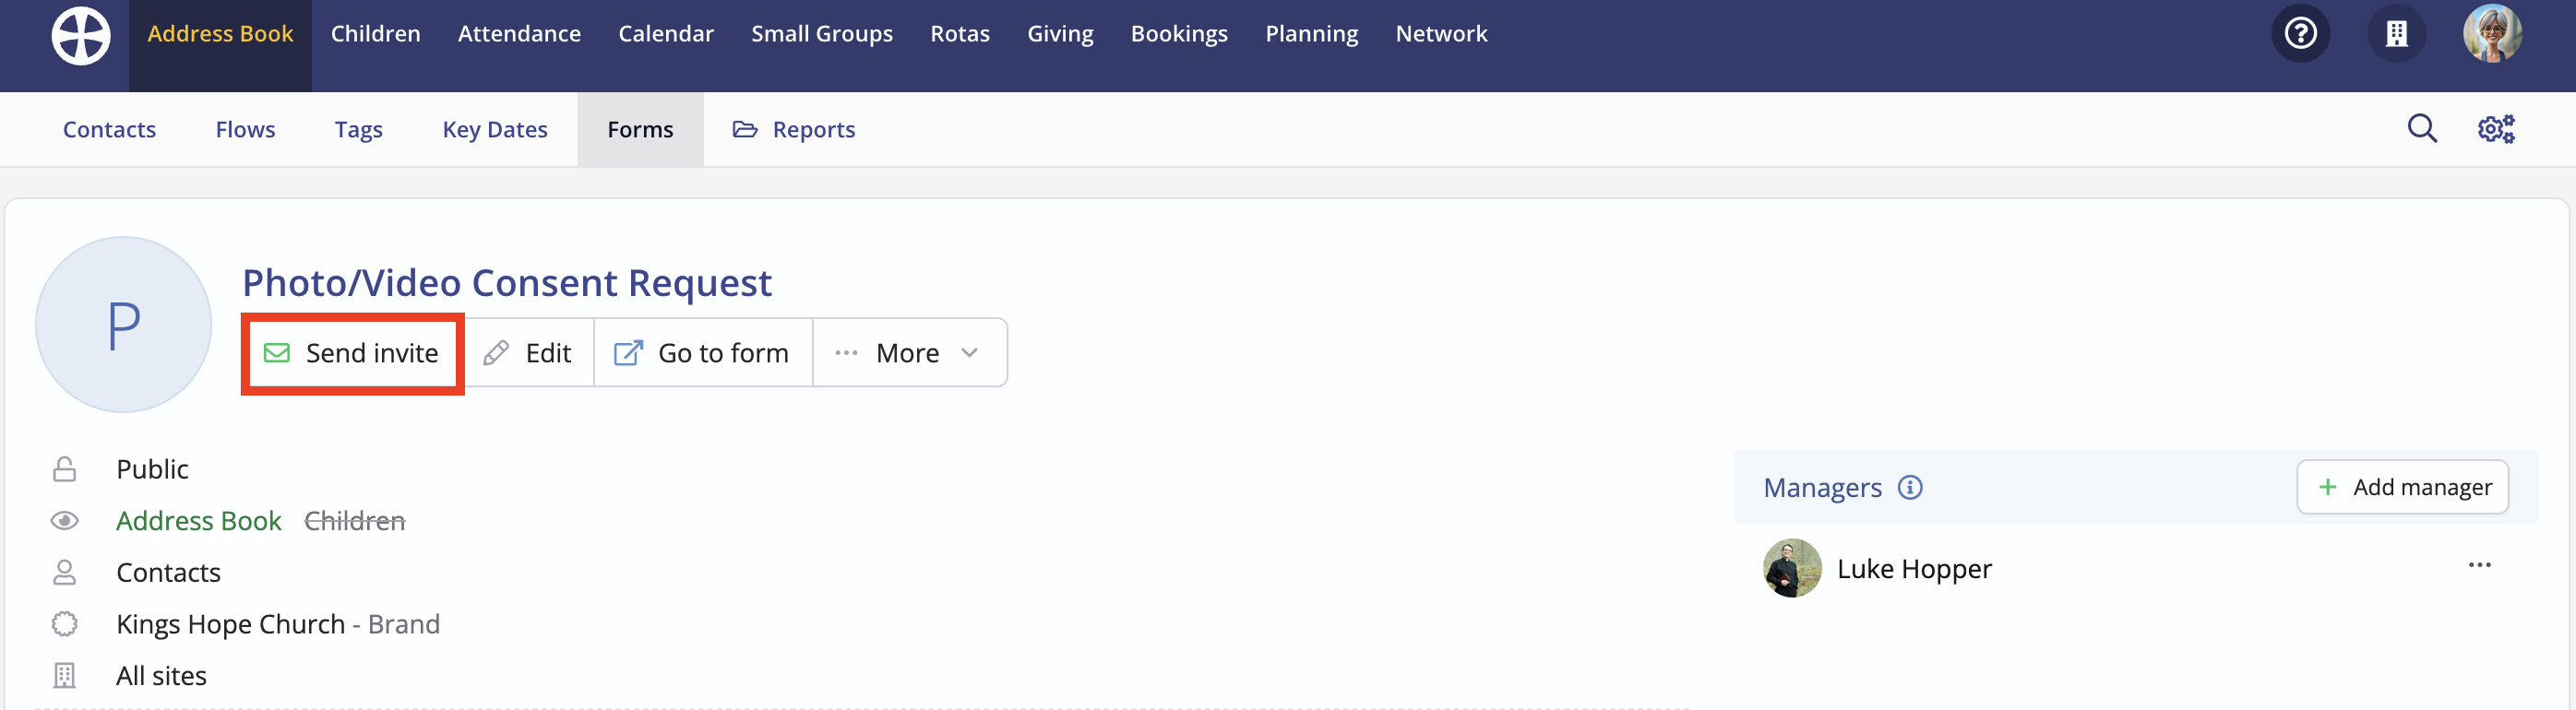Image resolution: width=2576 pixels, height=710 pixels.
Task: Go to the Giving module
Action: [1060, 34]
